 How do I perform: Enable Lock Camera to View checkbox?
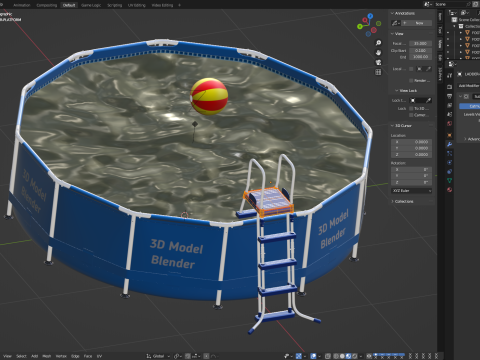tap(411, 115)
